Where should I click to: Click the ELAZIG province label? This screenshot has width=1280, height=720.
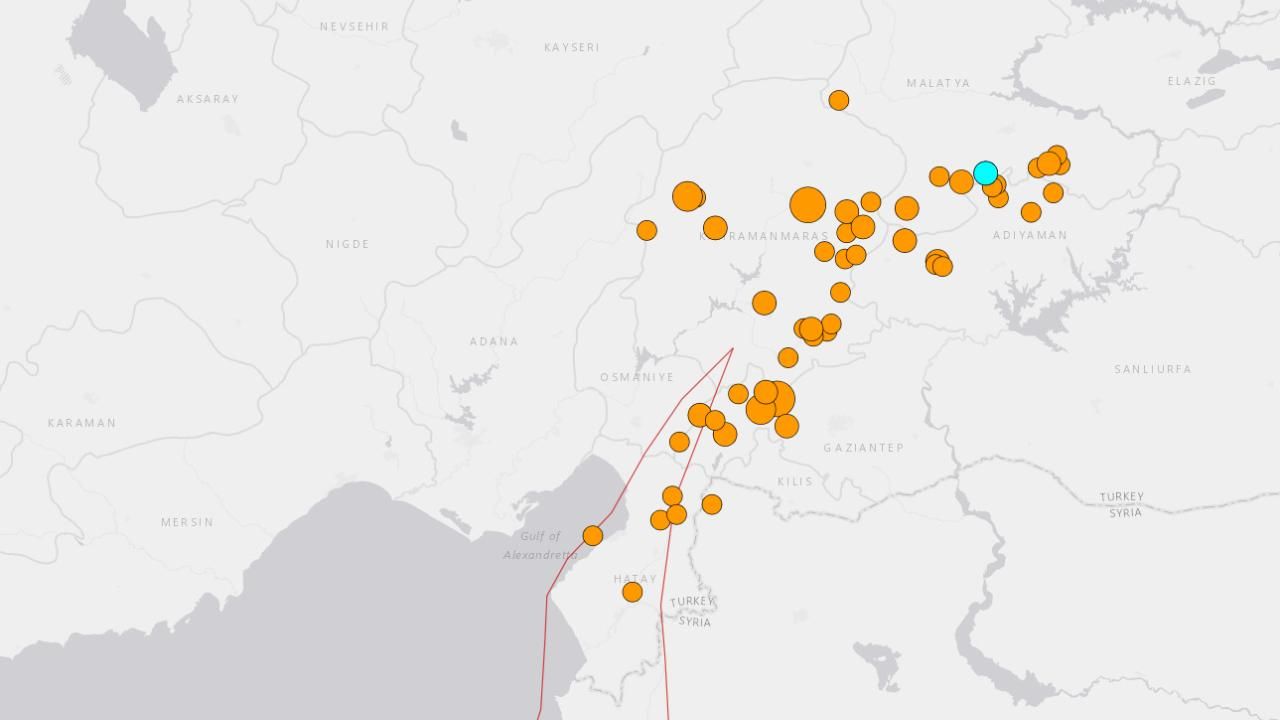tap(1191, 81)
